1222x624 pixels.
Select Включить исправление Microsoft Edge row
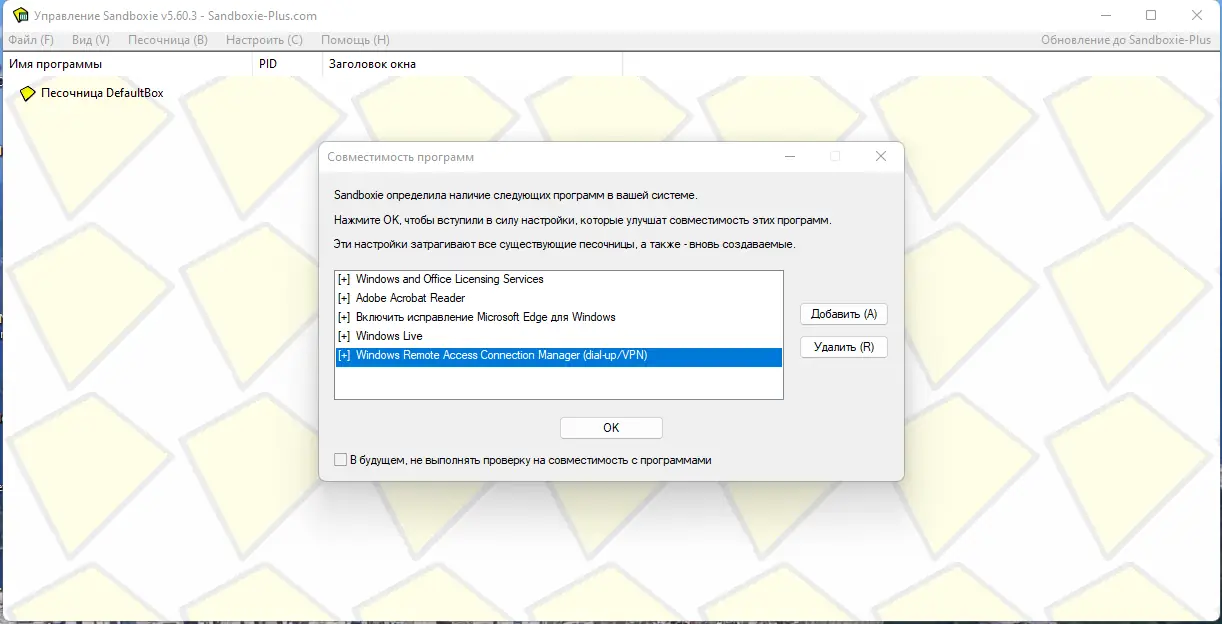[x=559, y=317]
